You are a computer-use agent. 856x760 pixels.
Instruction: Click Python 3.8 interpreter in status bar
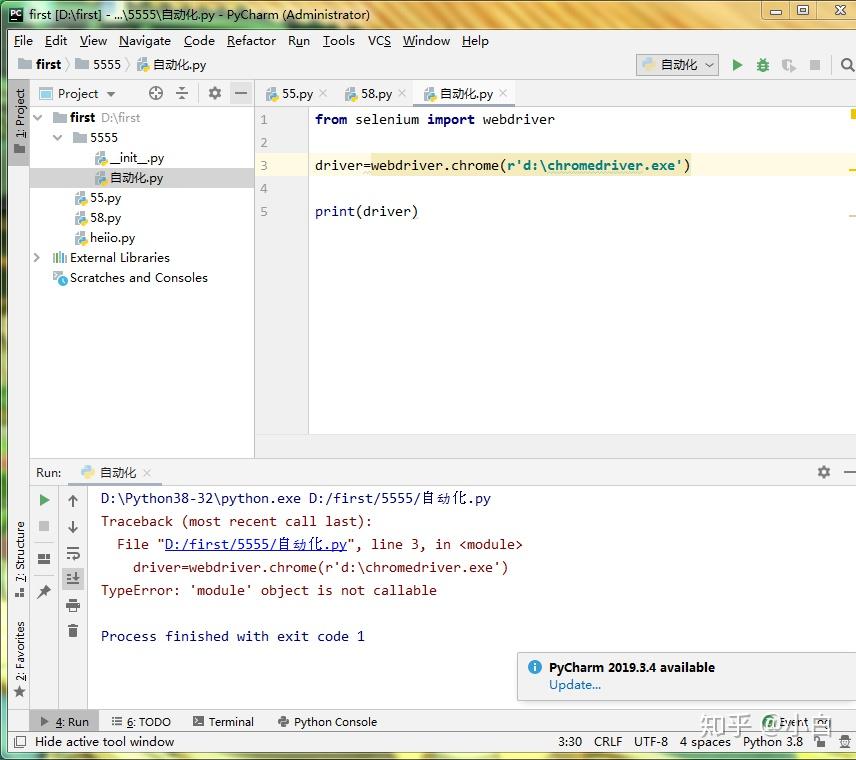(x=772, y=741)
